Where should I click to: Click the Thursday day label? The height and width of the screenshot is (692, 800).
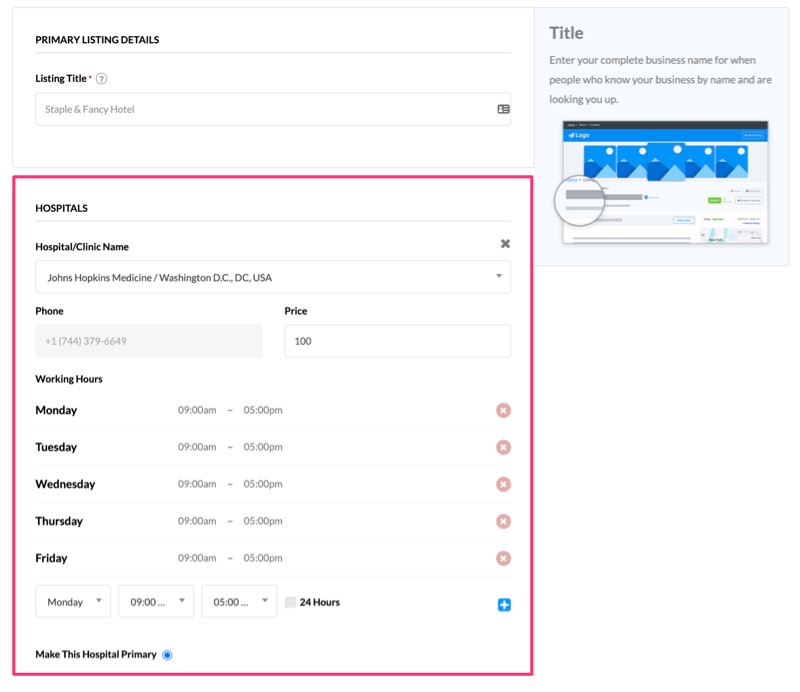point(59,521)
